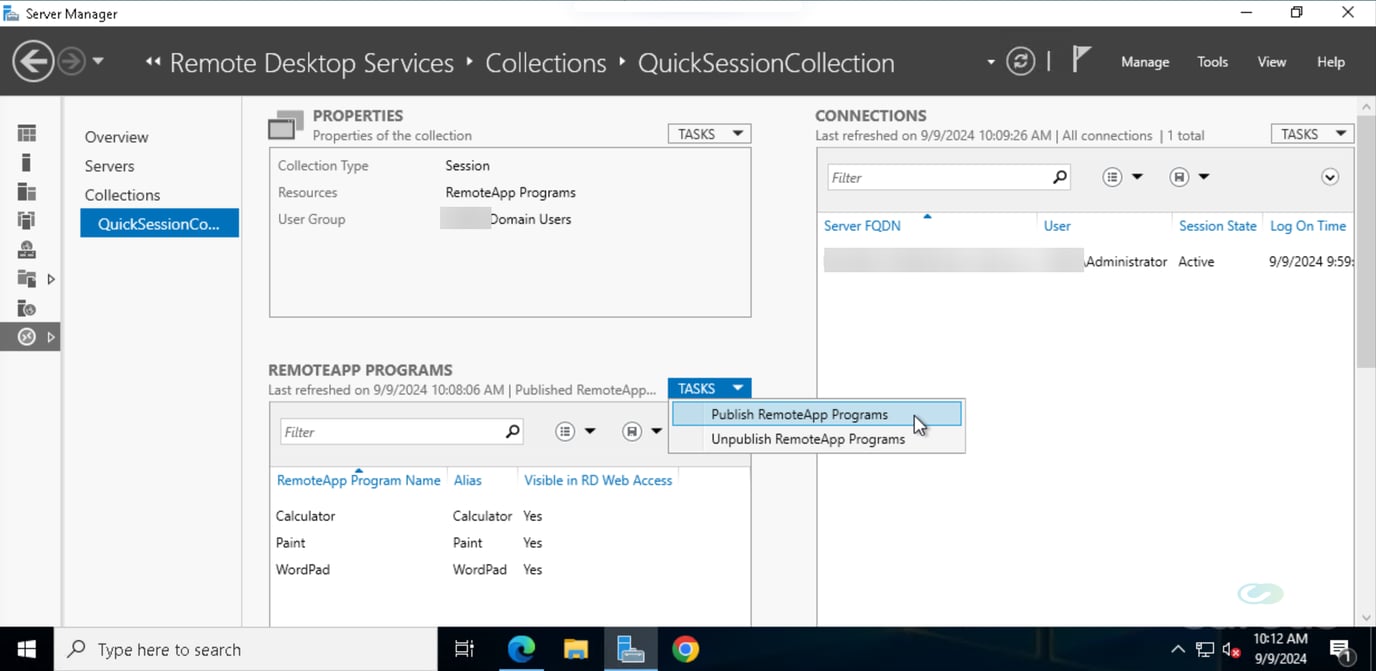Screen dimensions: 1376x671
Task: Select Unpublish RemoteApp Programs
Action: point(808,438)
